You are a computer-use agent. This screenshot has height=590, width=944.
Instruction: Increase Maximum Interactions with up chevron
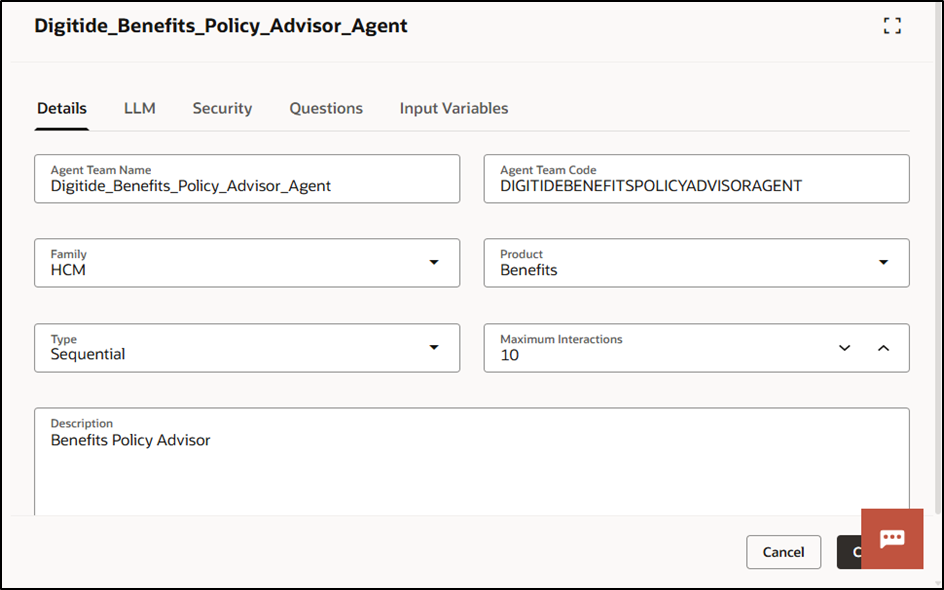coord(883,348)
